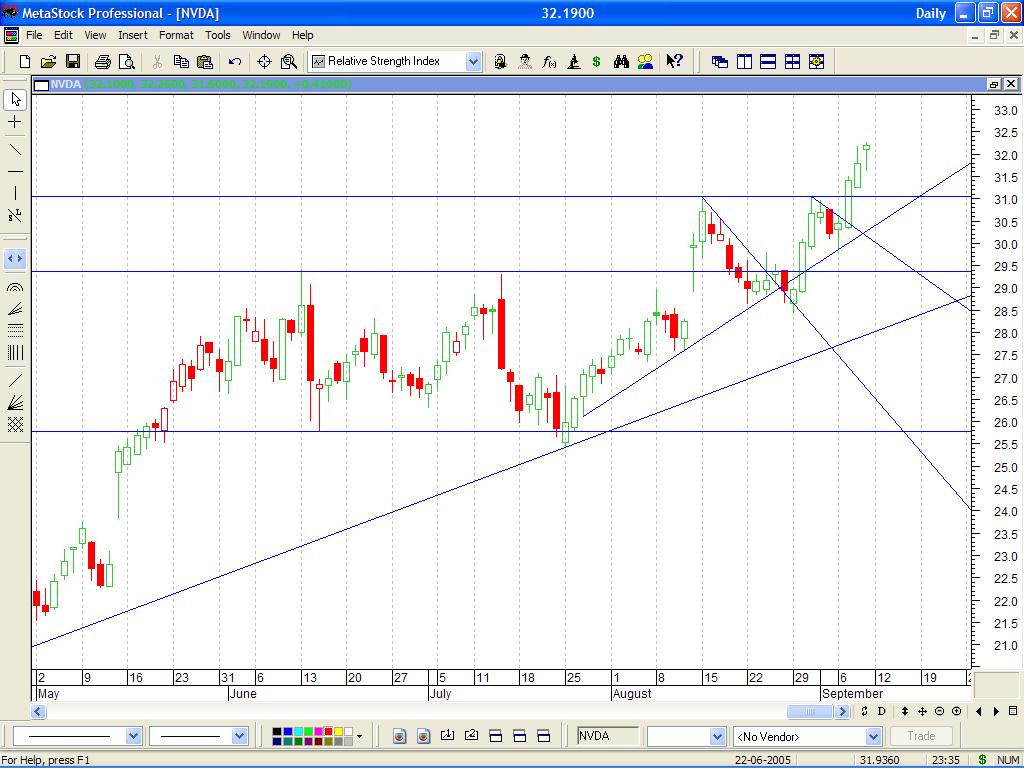This screenshot has height=768, width=1024.
Task: Open the Format menu
Action: [x=176, y=35]
